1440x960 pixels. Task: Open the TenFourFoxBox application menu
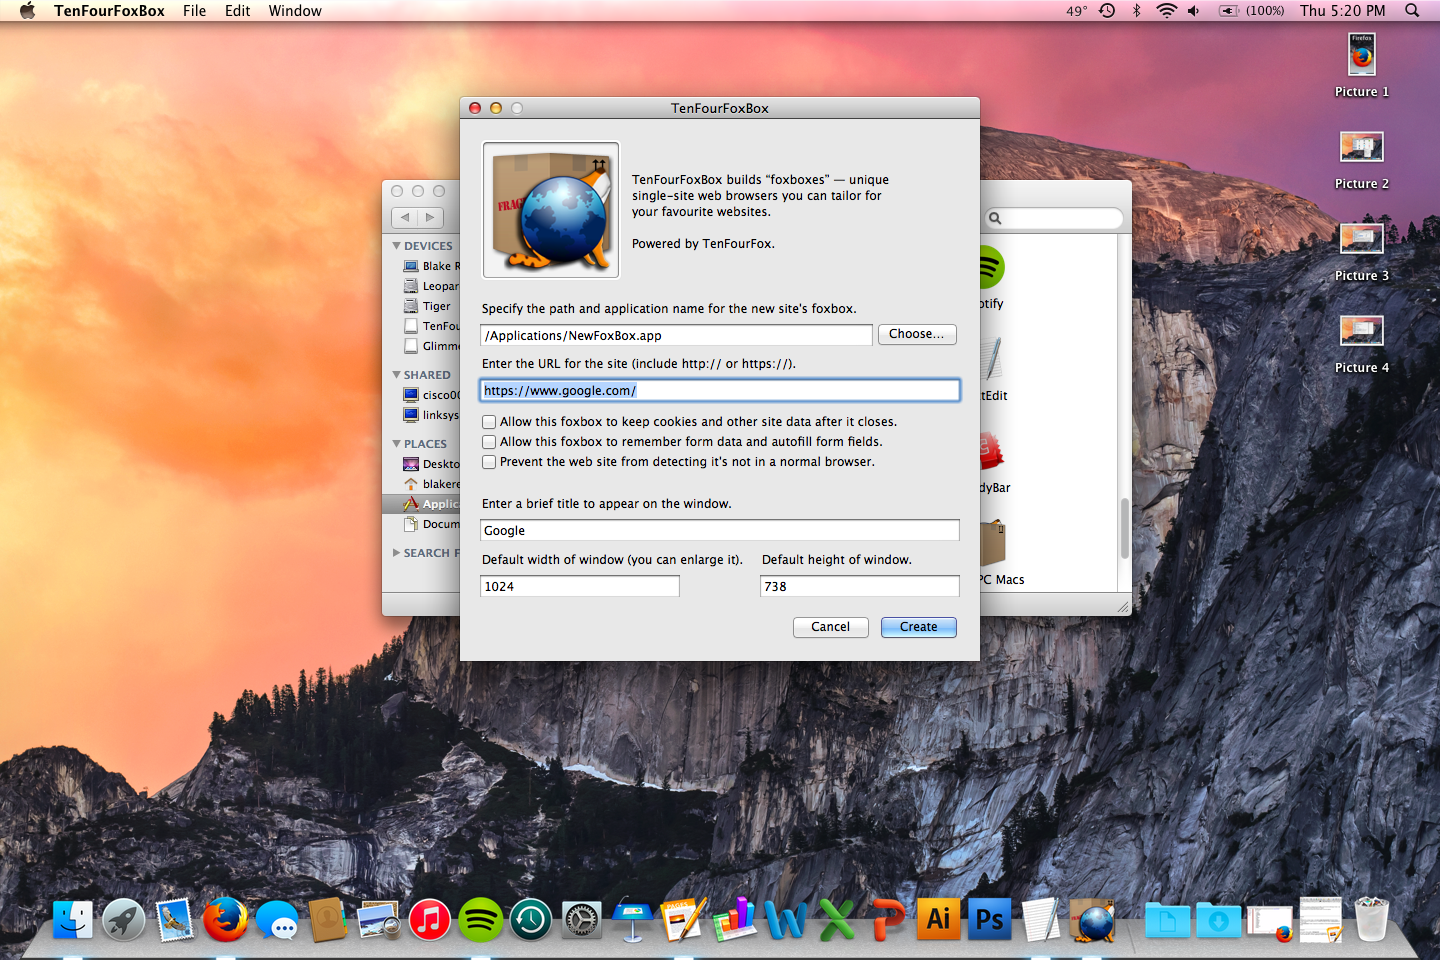109,10
